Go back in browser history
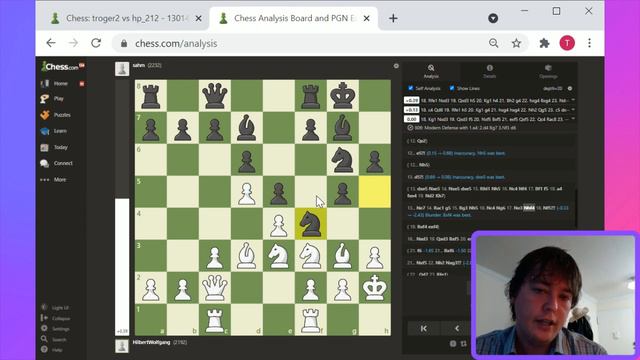This screenshot has height=360, width=640. (x=51, y=43)
